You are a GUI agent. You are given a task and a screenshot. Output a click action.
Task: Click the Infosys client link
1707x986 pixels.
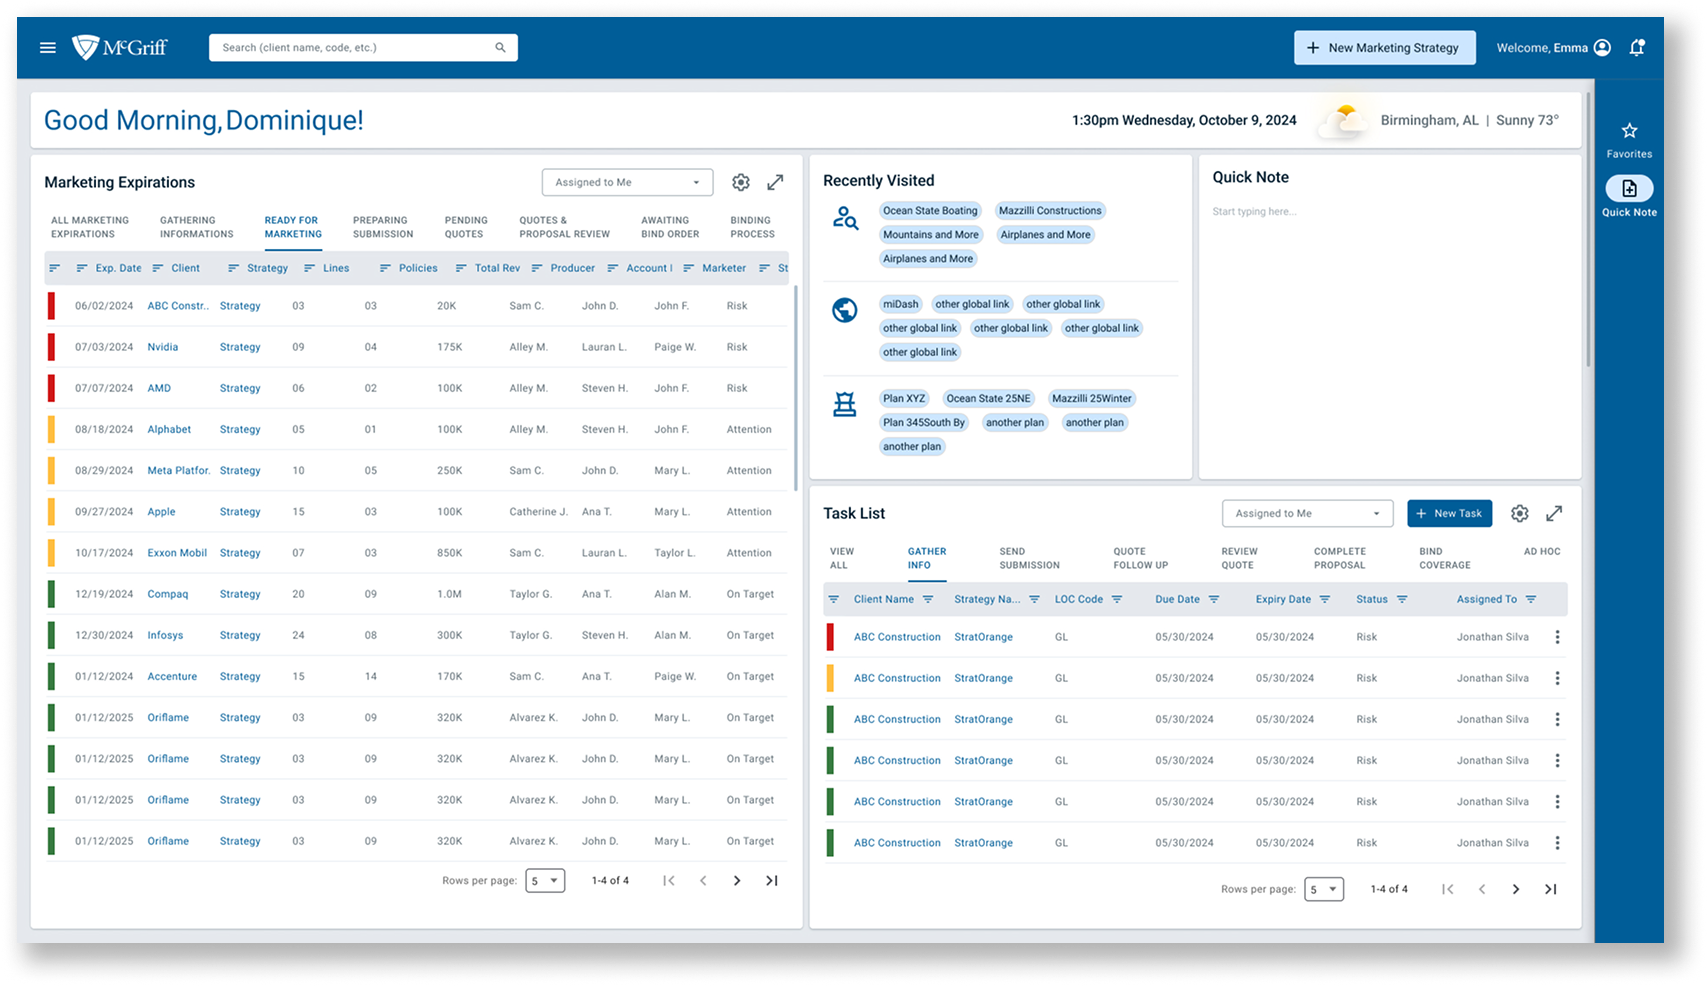point(165,635)
